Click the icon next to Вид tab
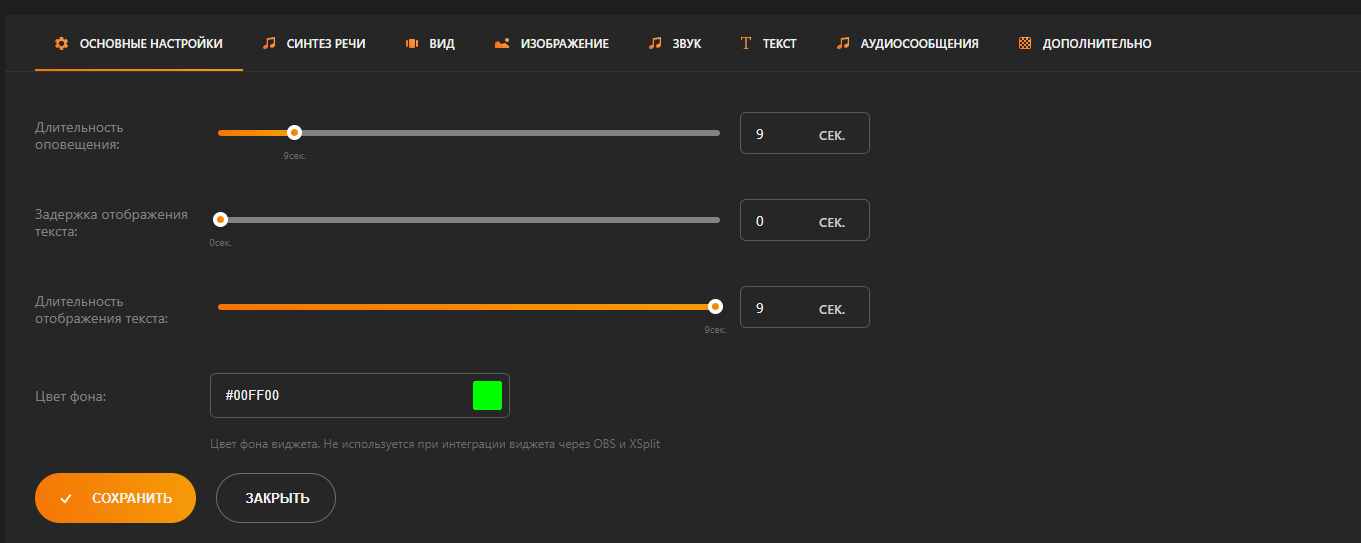The height and width of the screenshot is (543, 1361). [412, 44]
